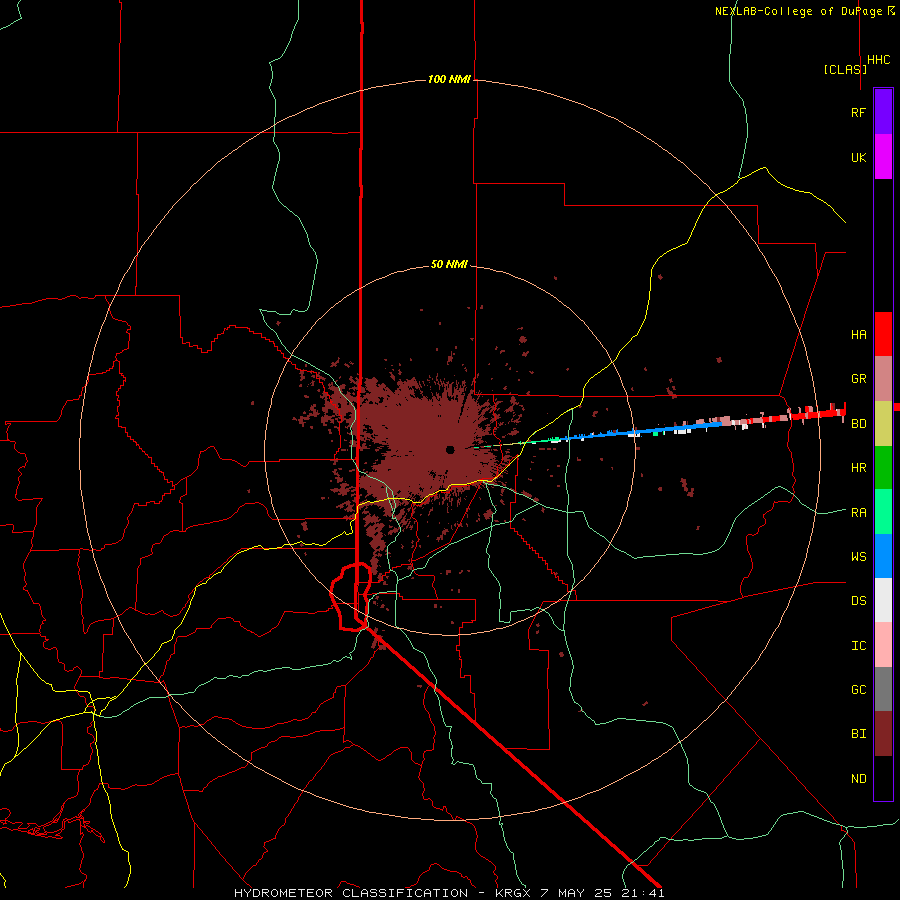Screen dimensions: 900x900
Task: Click the HYDROMETEOR CLASSIFICATION title text
Action: coord(351,893)
